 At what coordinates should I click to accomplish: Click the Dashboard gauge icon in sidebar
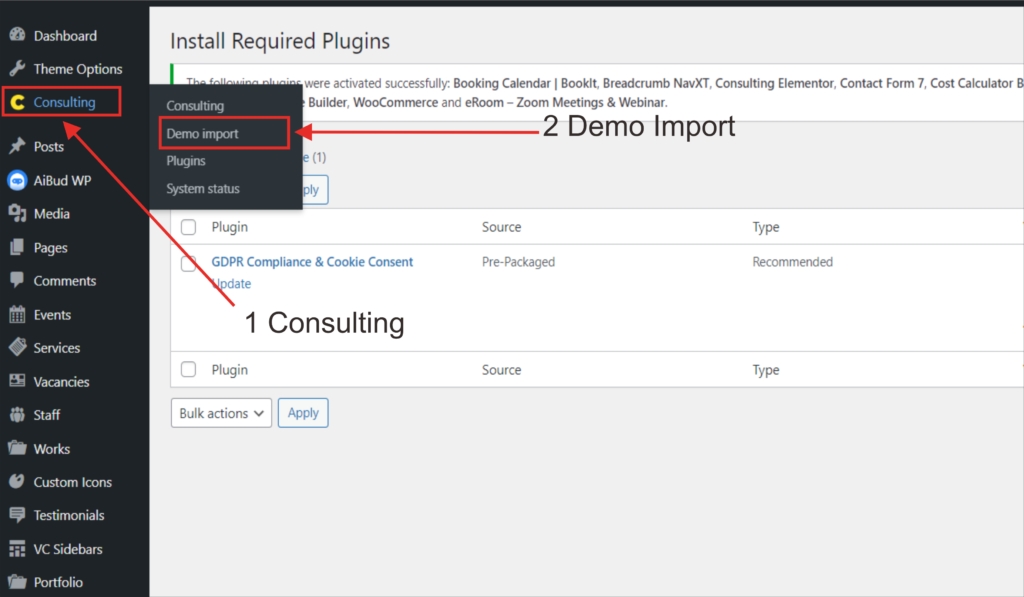(x=17, y=36)
